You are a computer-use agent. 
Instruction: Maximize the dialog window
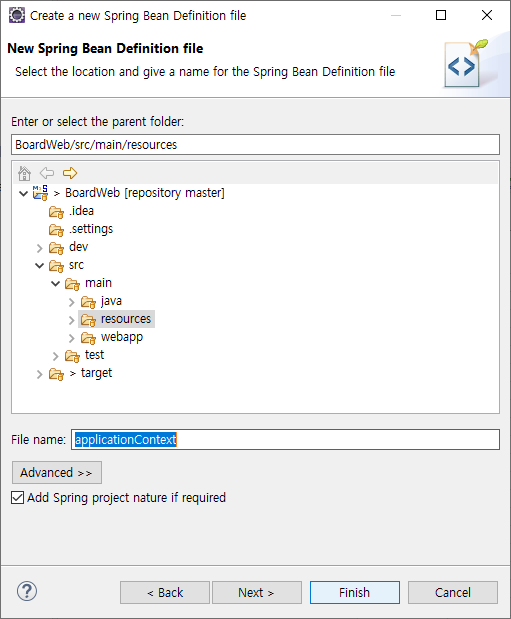441,15
